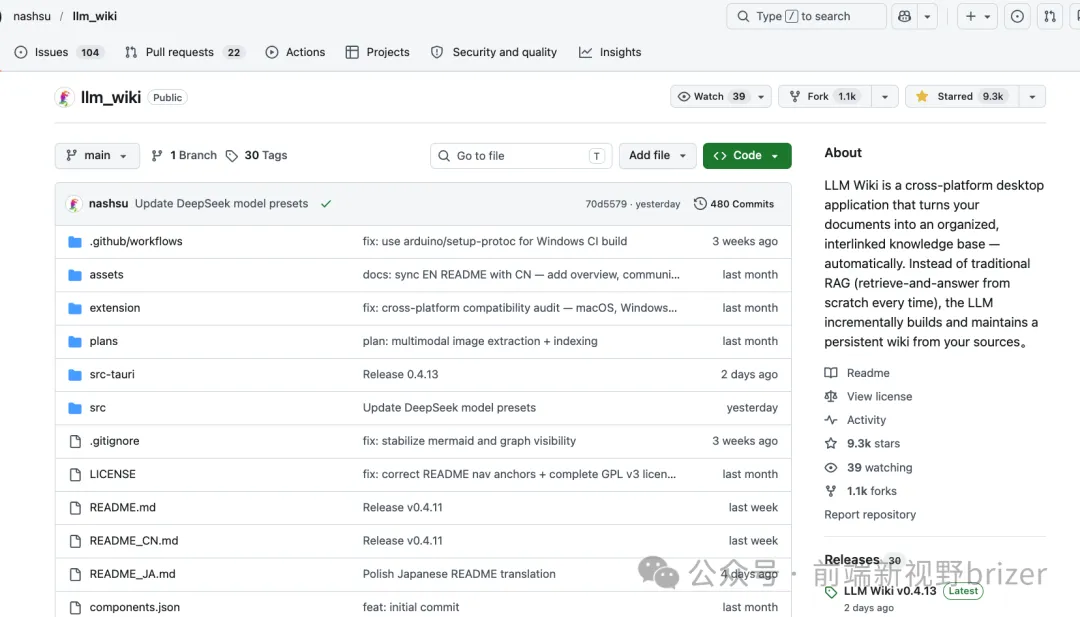Screen dimensions: 1080x617
Task: View the 9.3k stars link
Action: (x=862, y=443)
